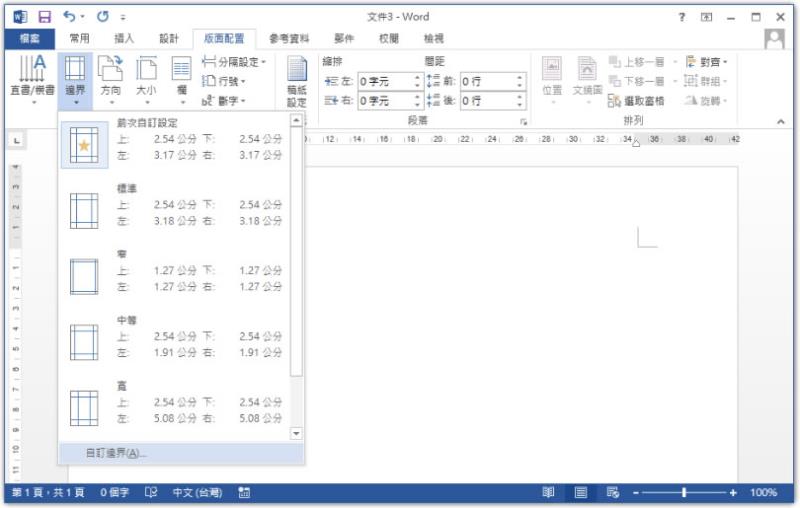Open the 對齊 align dropdown
The image size is (800, 508).
pyautogui.click(x=706, y=62)
